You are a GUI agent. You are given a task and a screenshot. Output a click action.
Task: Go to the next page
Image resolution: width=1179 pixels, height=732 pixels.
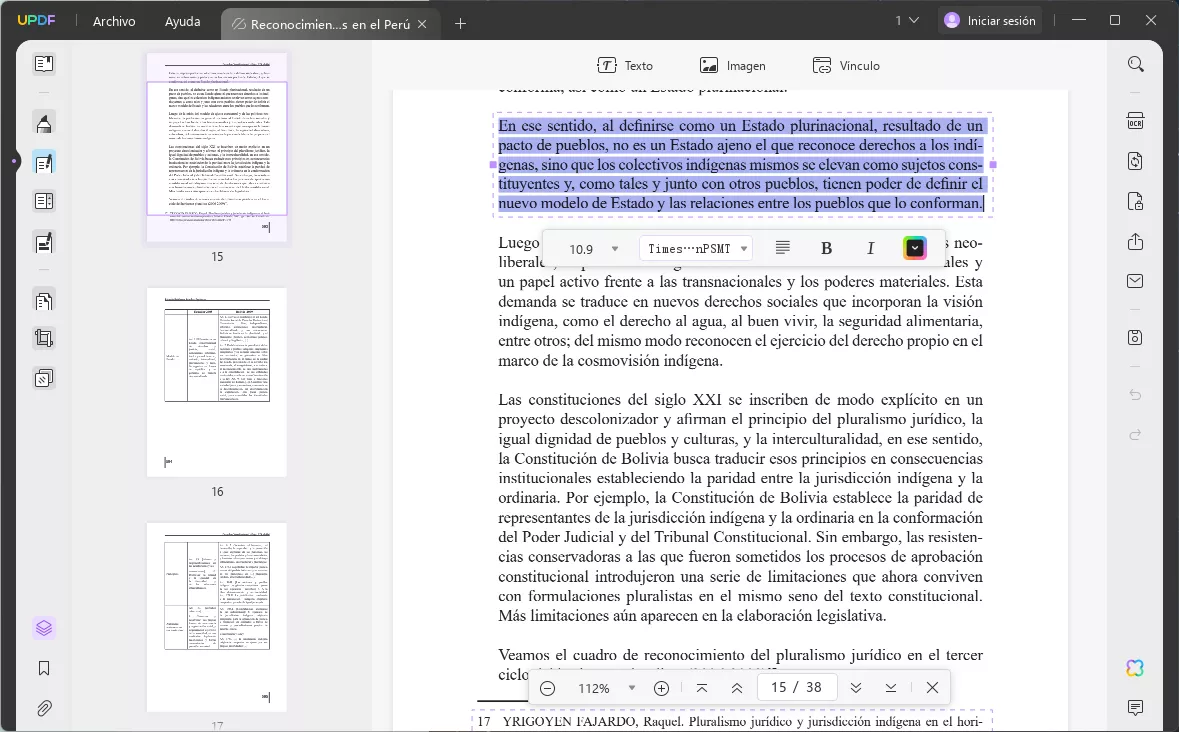(x=856, y=688)
